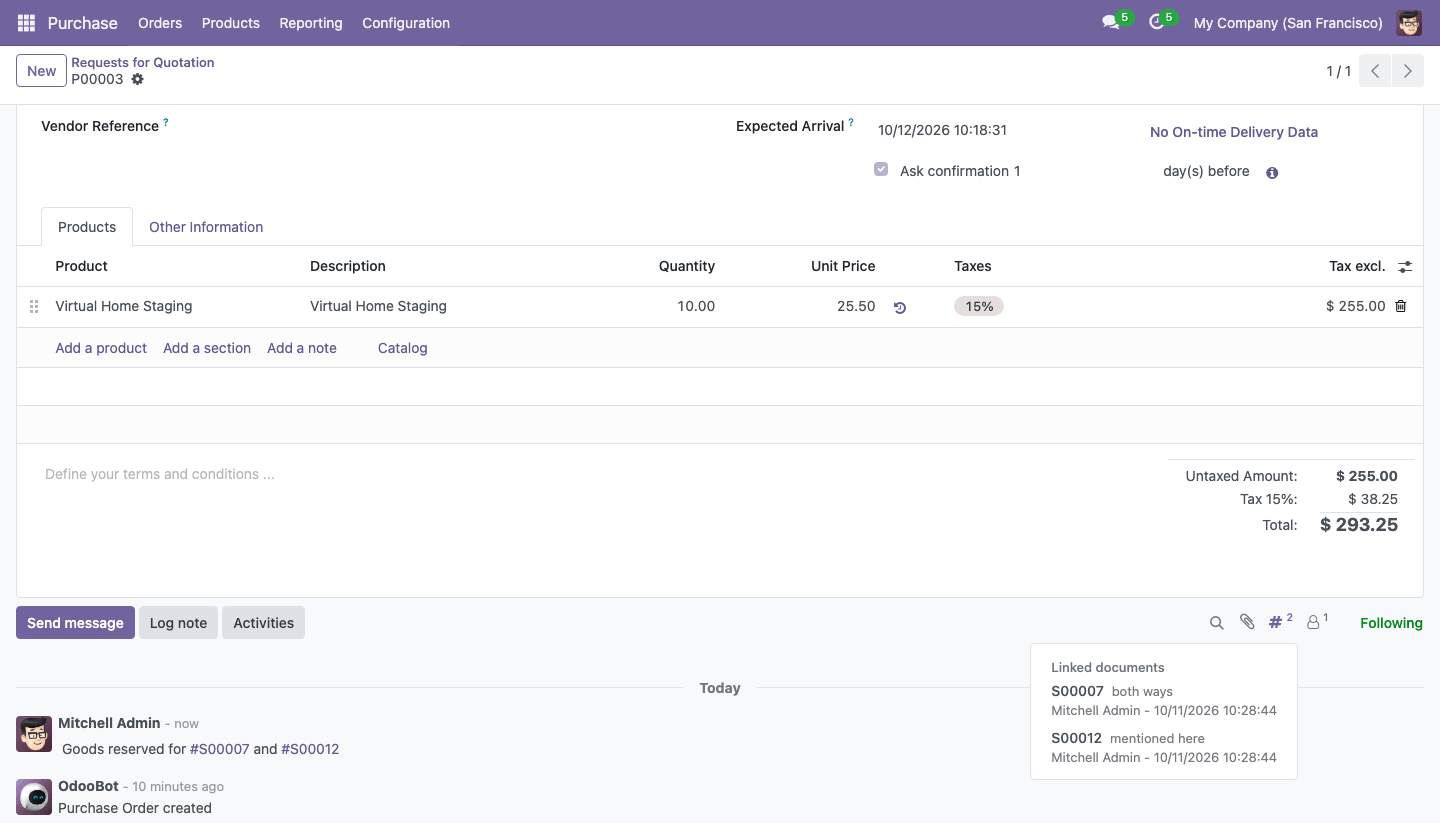Click Add a section link
This screenshot has height=823, width=1440.
tap(207, 348)
